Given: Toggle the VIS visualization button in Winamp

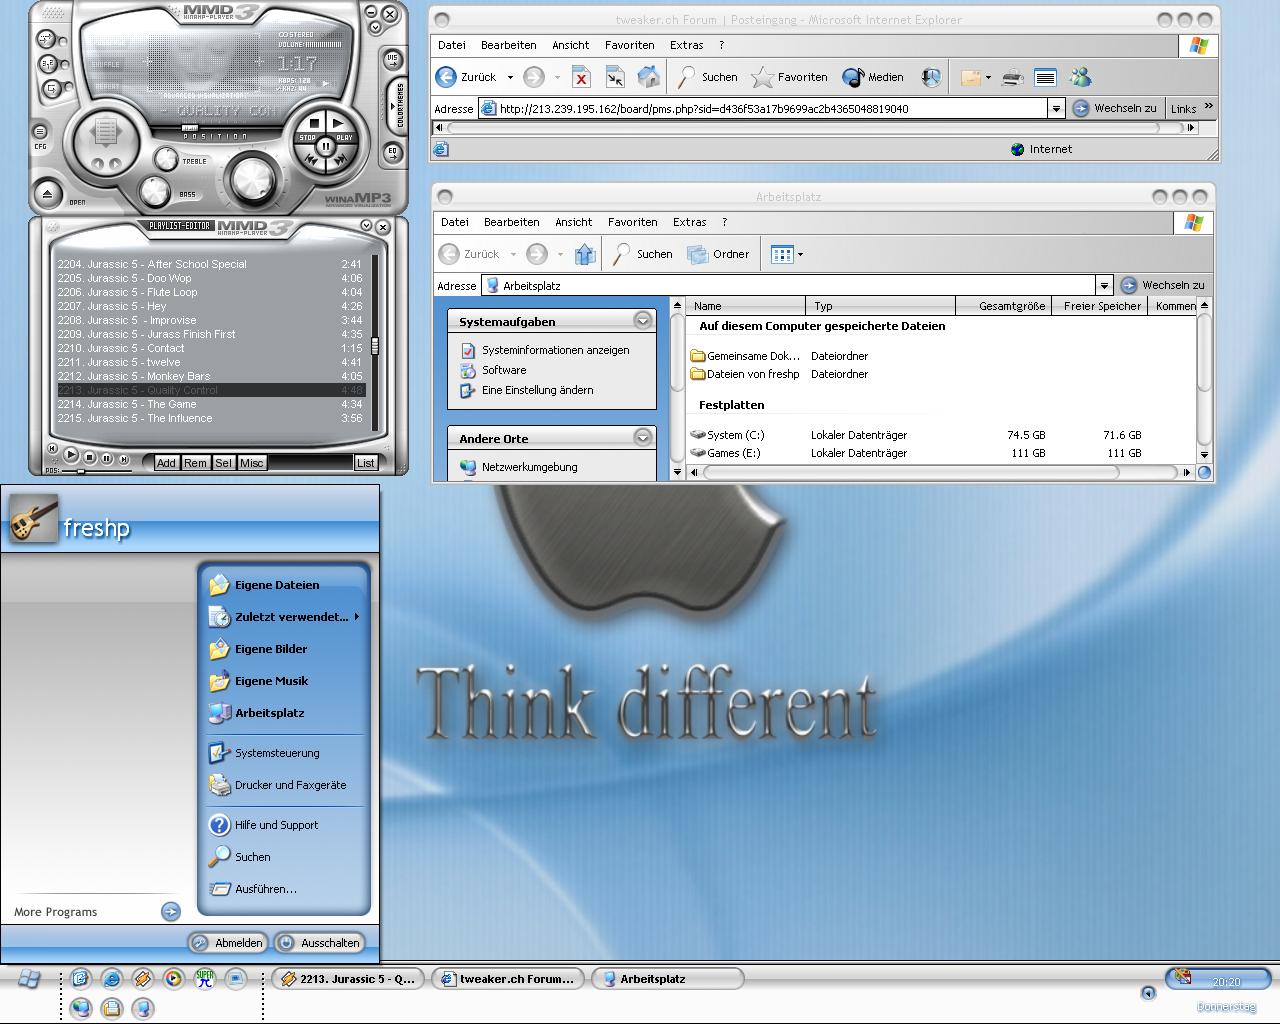Looking at the screenshot, I should [x=392, y=59].
